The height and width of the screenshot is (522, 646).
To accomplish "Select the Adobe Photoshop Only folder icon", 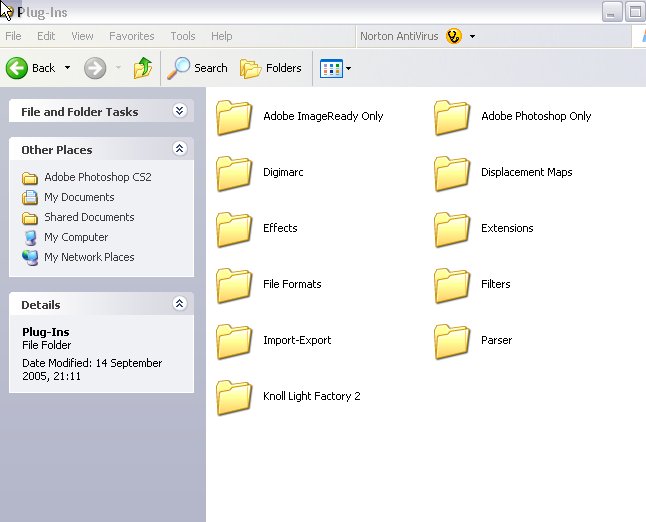I will coord(452,117).
